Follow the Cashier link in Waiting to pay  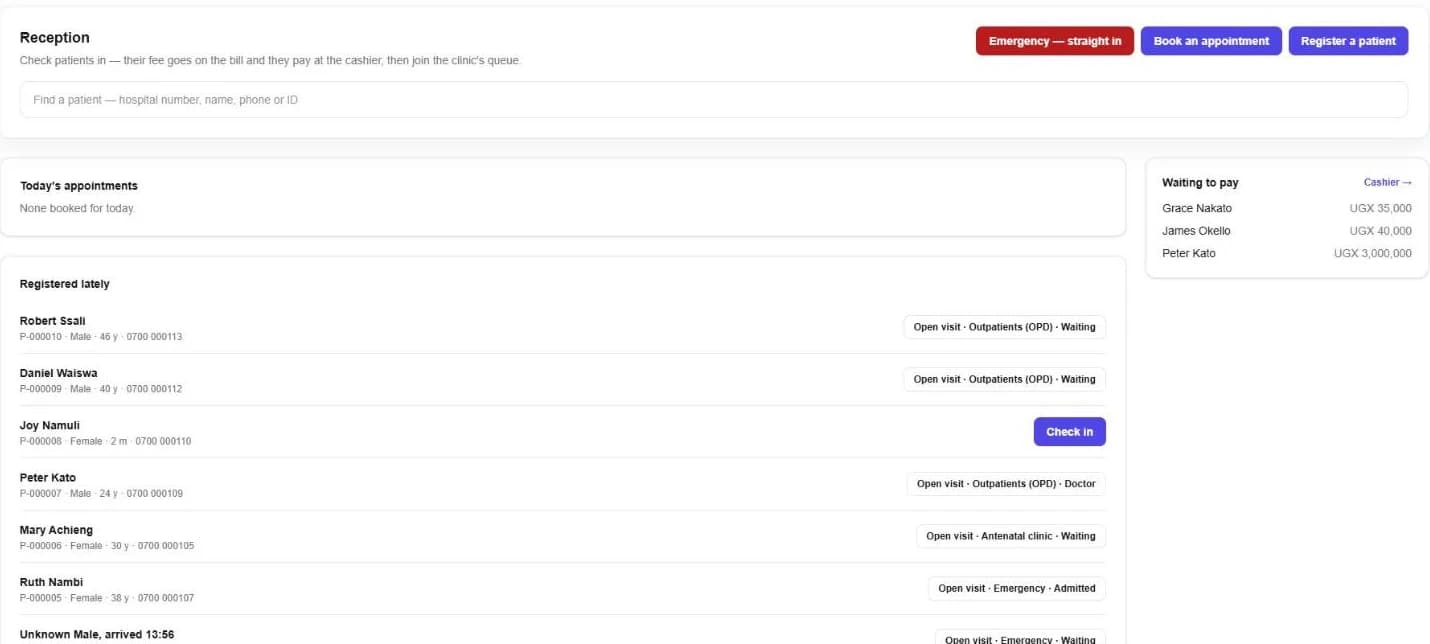[1388, 183]
